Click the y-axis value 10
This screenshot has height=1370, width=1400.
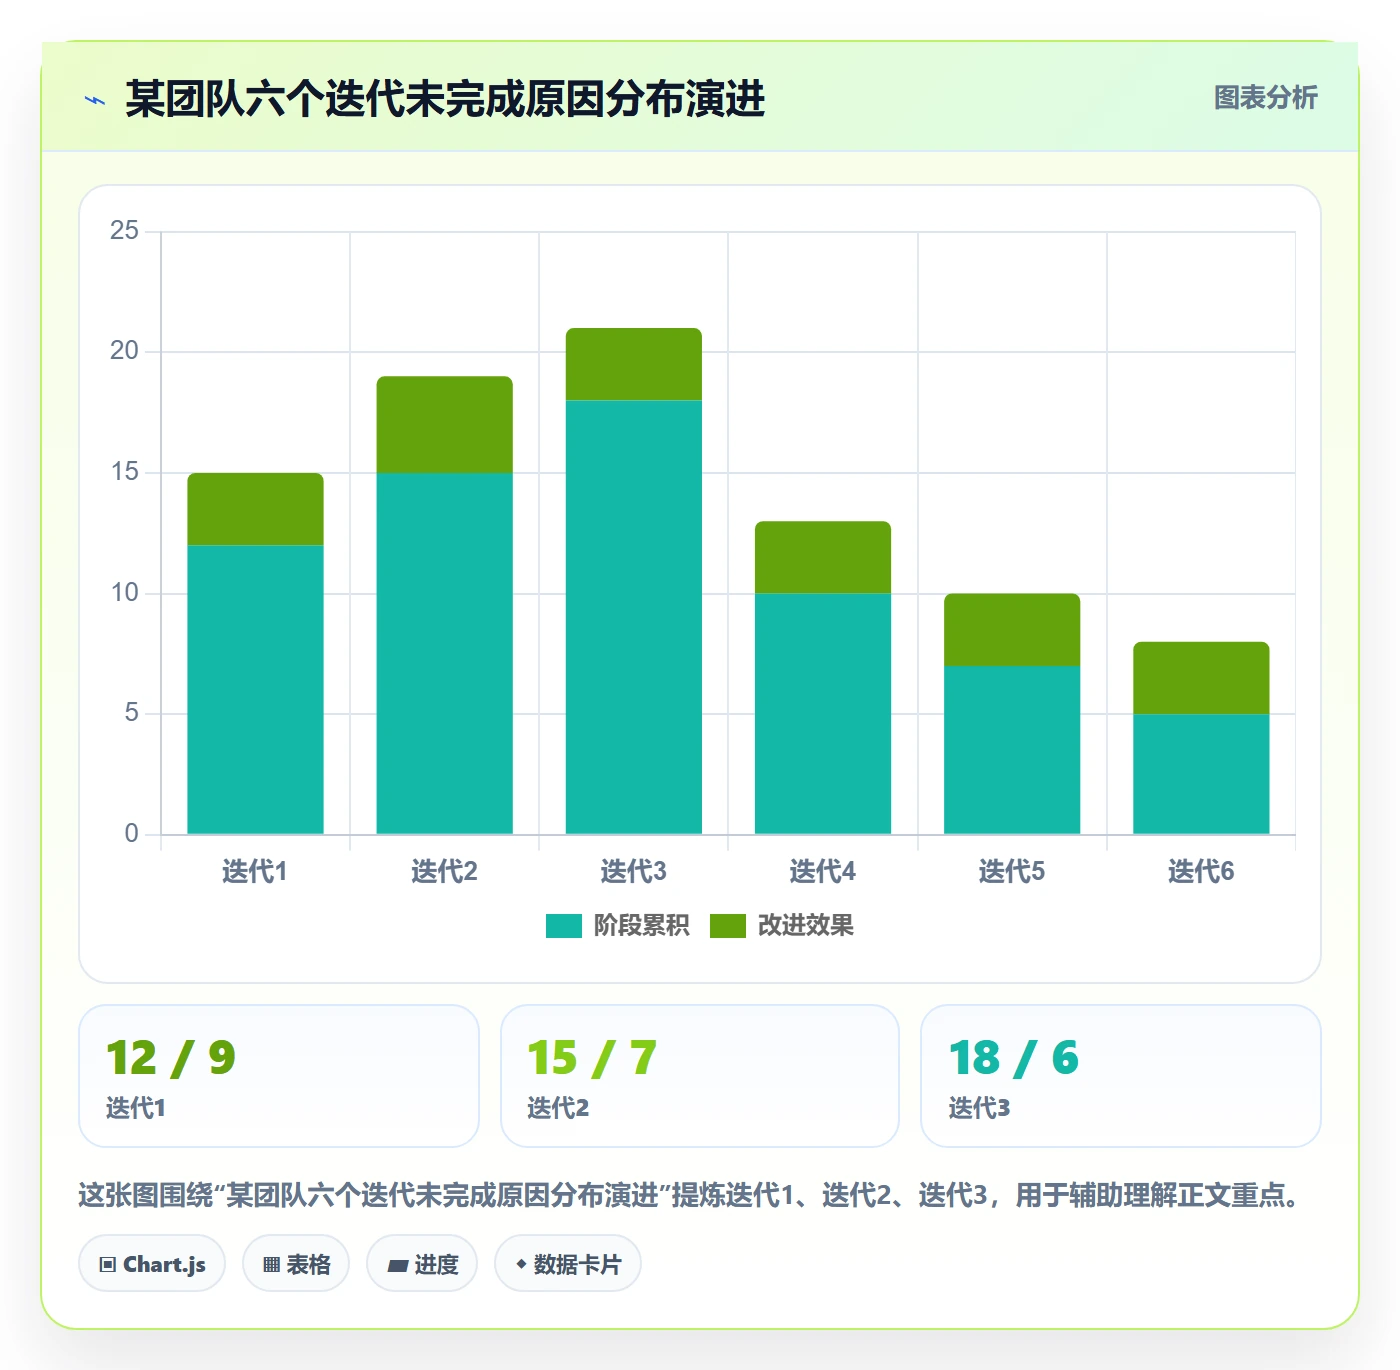tap(124, 593)
